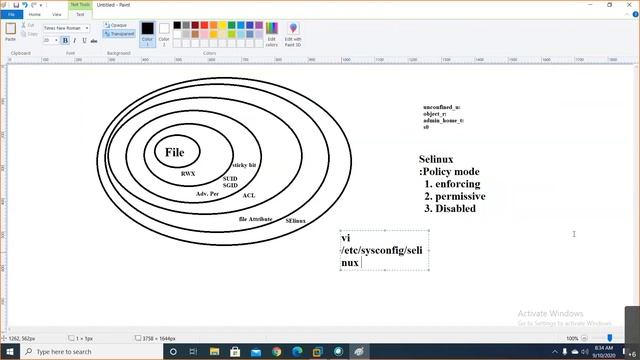
Task: Switch to the View ribbon tab
Action: [57, 14]
